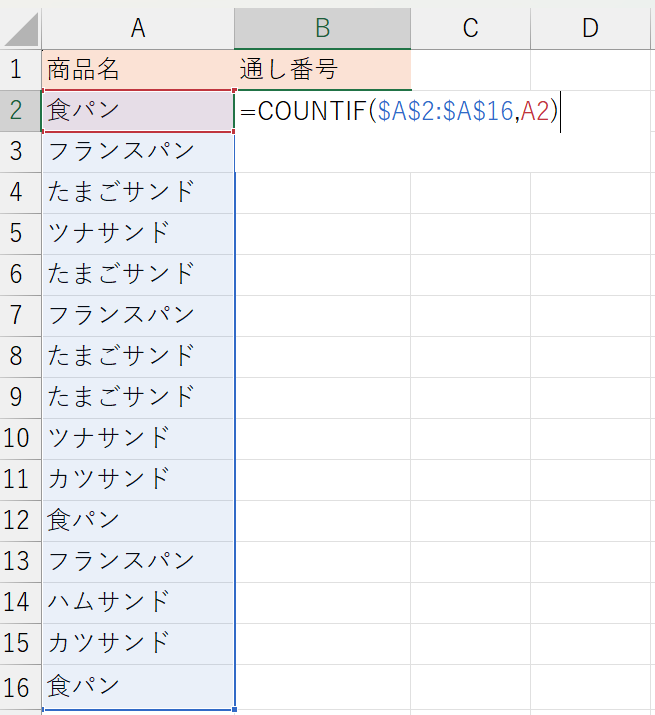Click empty cell B8
Screen dimensions: 655x715
click(x=322, y=357)
